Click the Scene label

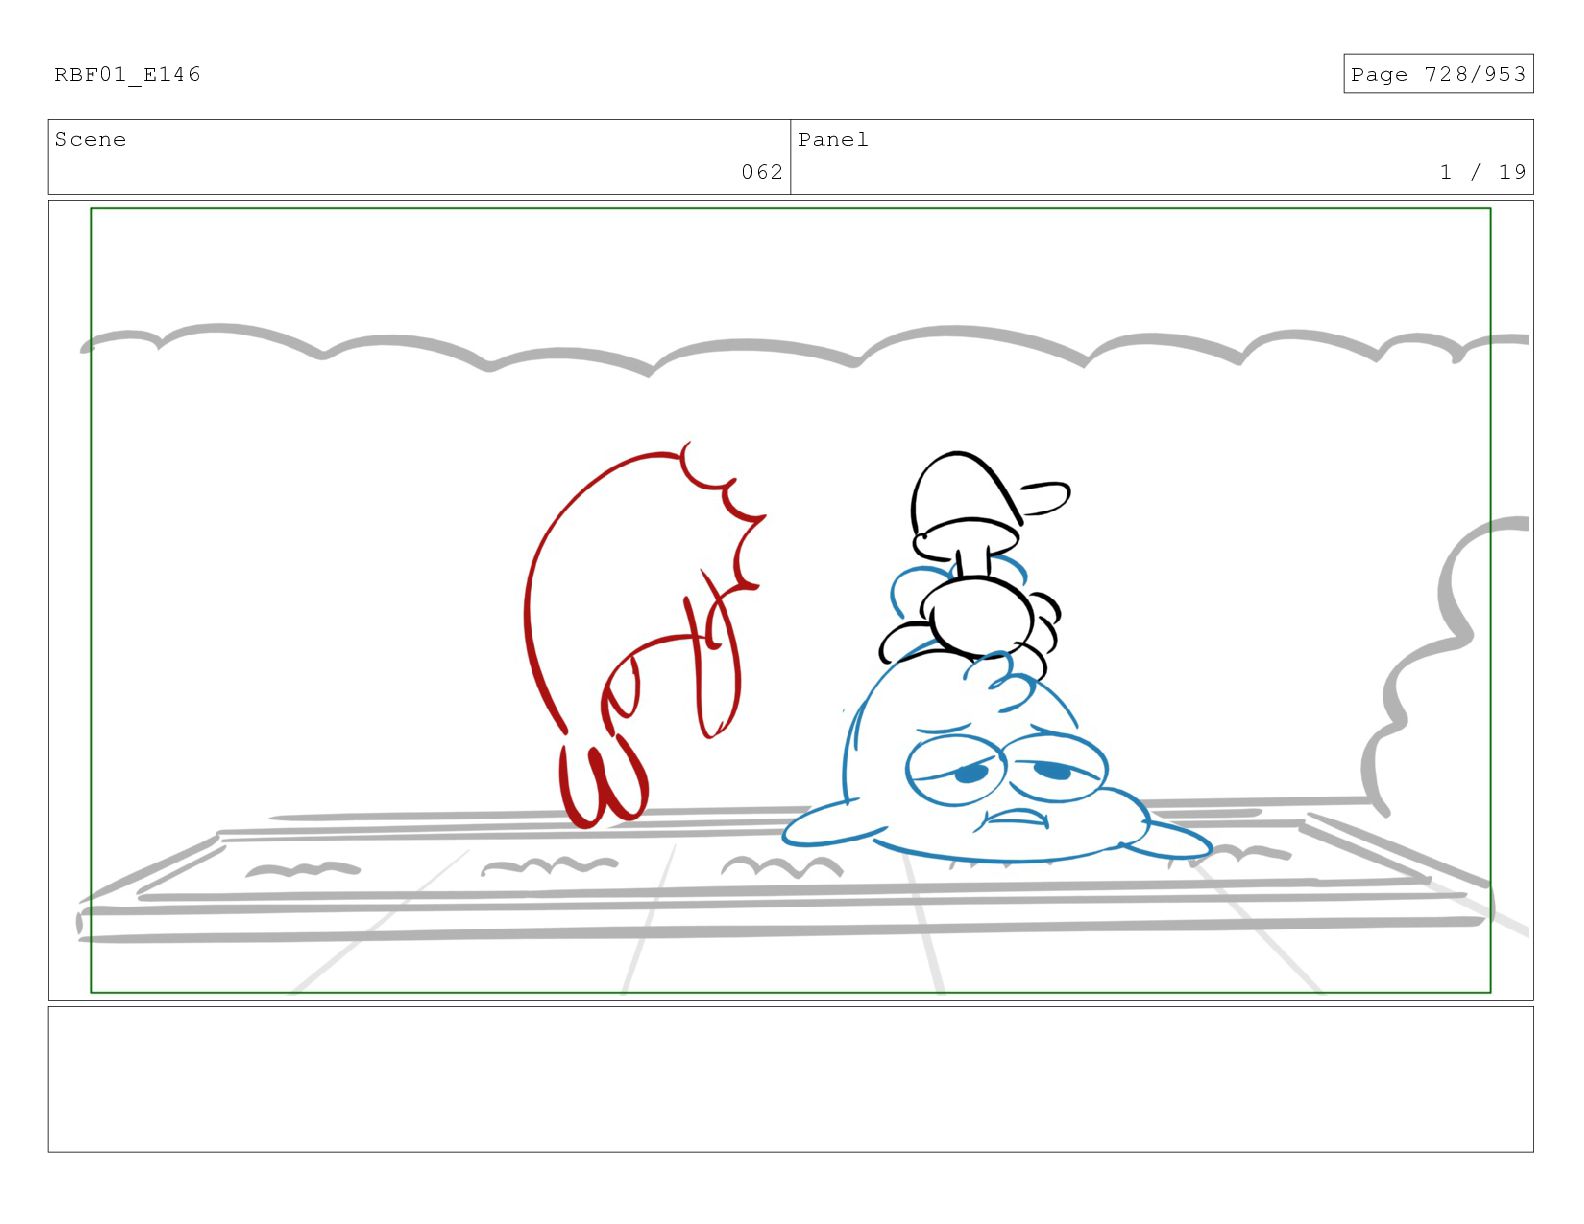tap(90, 140)
